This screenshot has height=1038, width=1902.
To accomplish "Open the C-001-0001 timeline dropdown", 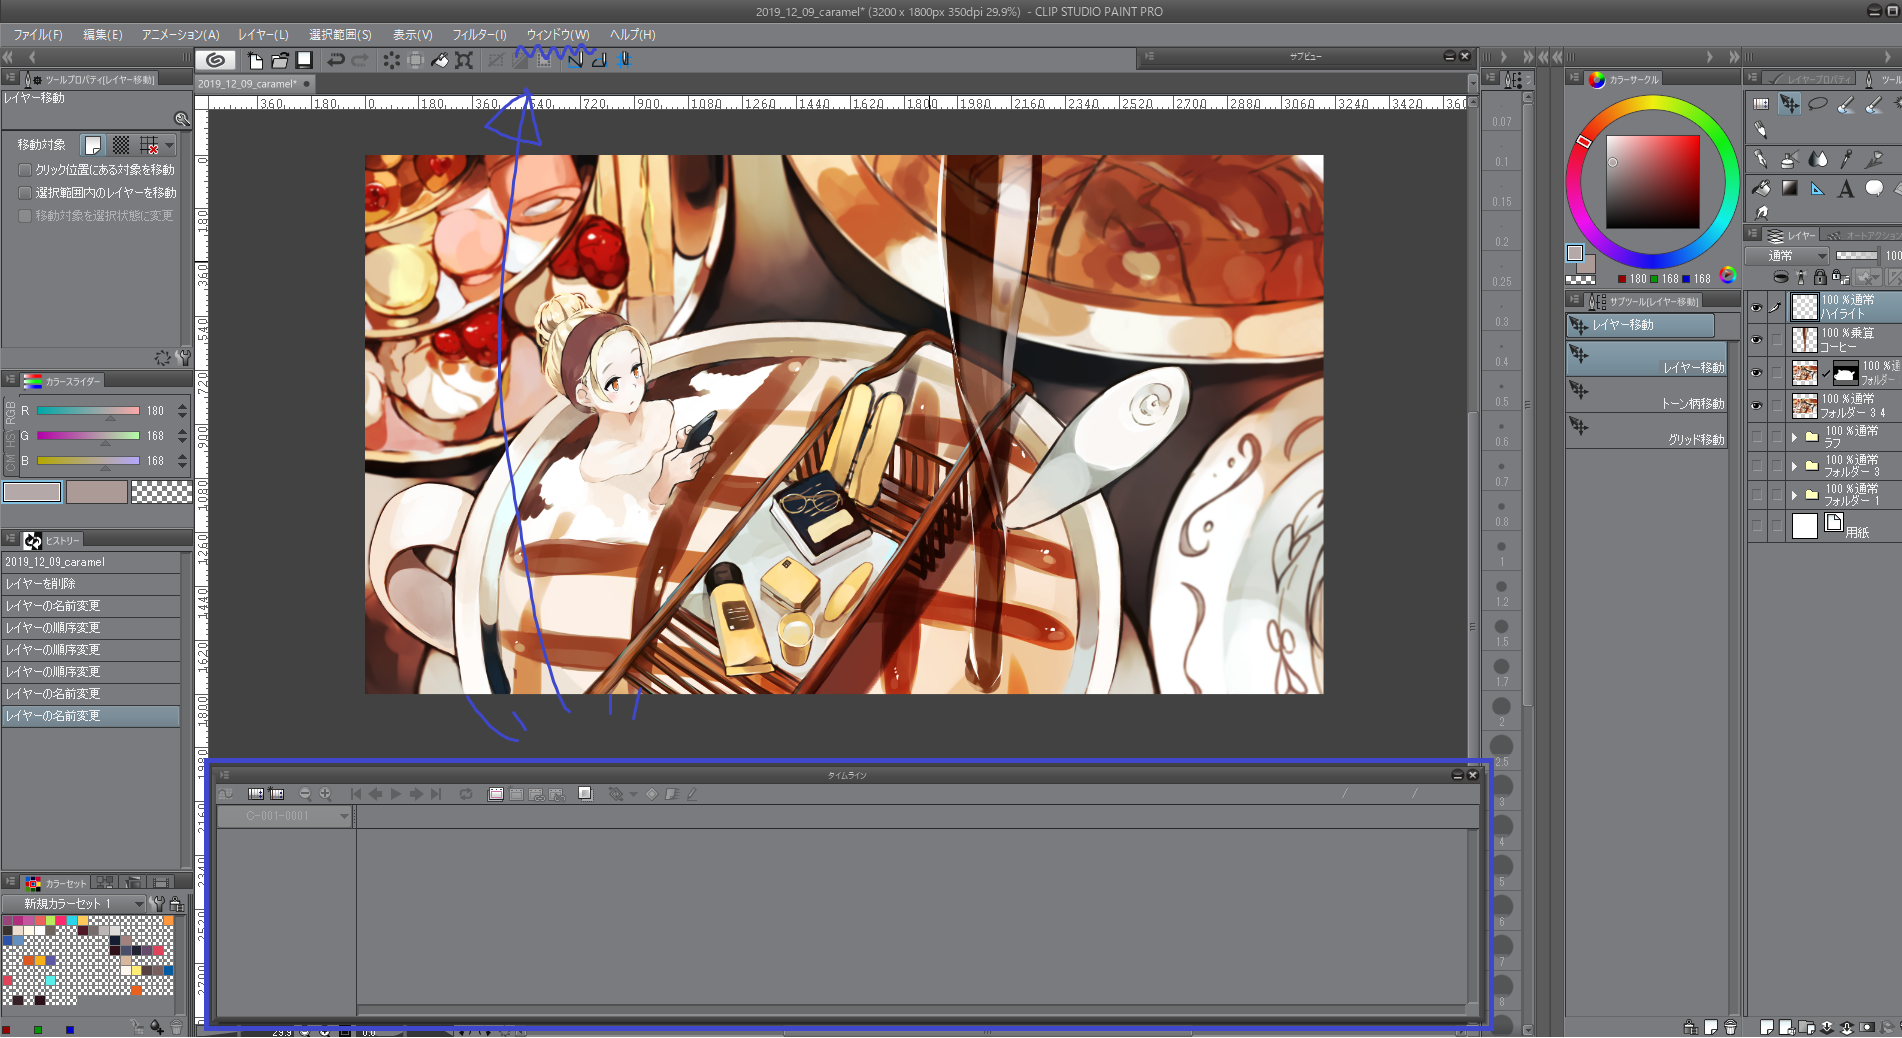I will (285, 816).
